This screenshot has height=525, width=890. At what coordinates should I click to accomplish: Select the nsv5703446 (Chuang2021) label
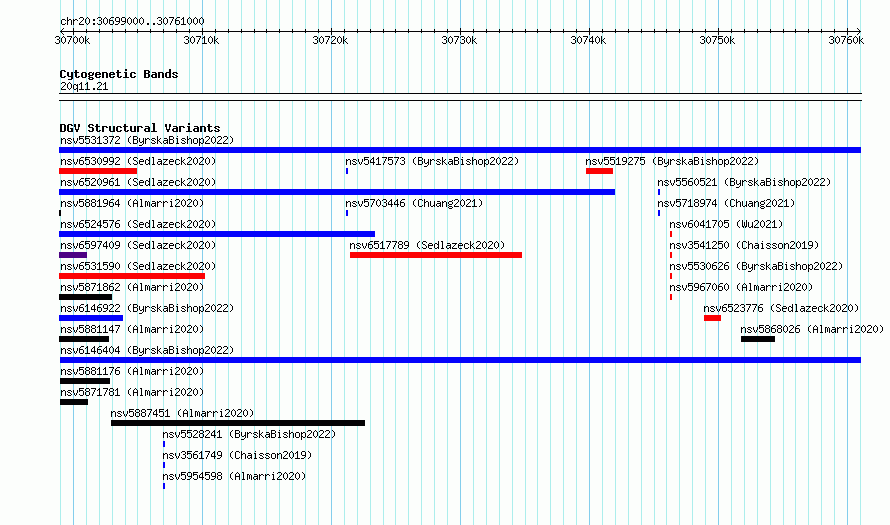pos(414,203)
